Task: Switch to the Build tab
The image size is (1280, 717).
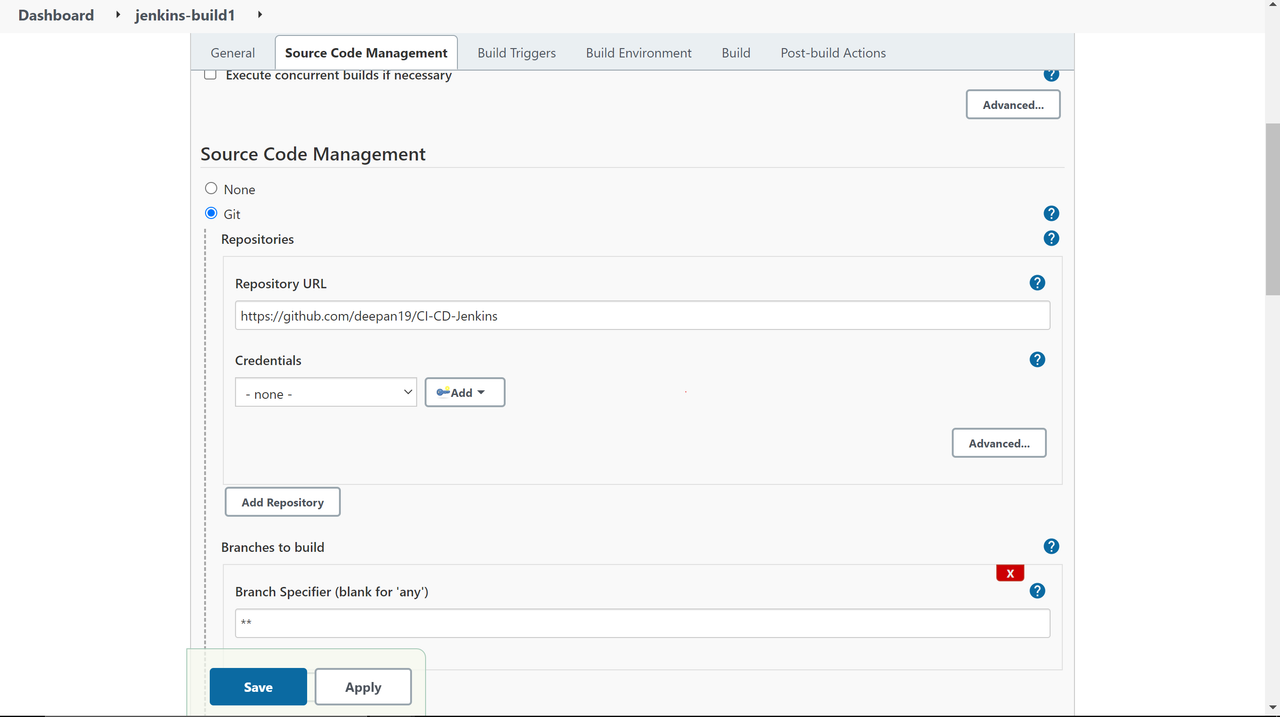Action: point(736,53)
